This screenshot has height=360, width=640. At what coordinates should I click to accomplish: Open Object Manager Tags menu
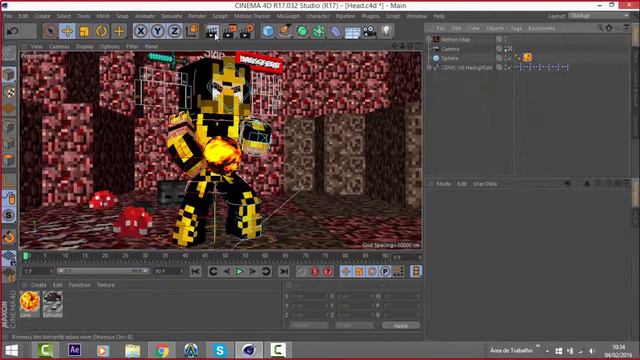tap(516, 28)
